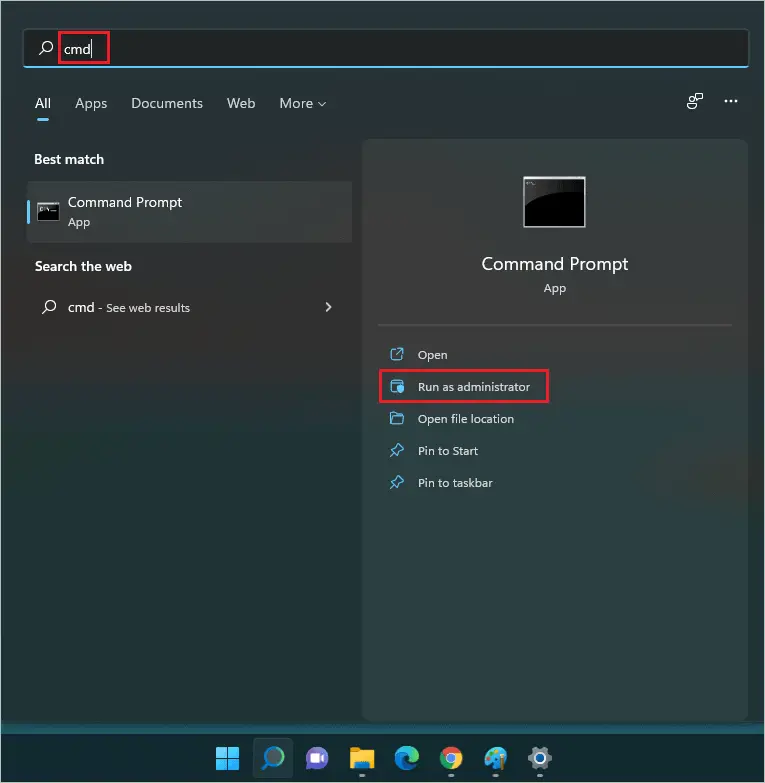Open the Windows Start button on taskbar
Screen dimensions: 765x783
[x=228, y=758]
